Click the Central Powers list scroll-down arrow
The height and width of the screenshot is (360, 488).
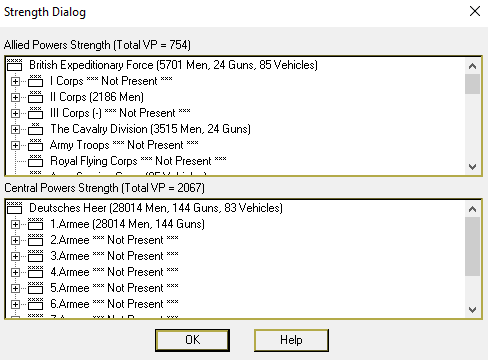(x=472, y=309)
